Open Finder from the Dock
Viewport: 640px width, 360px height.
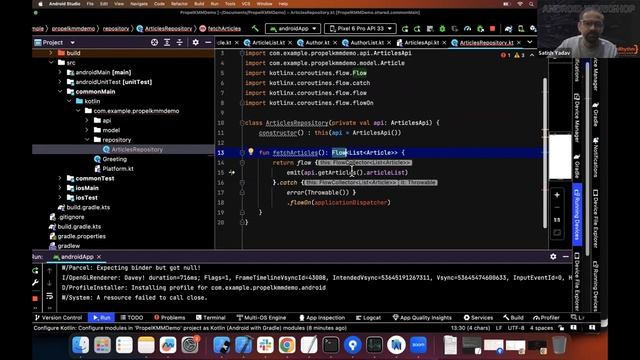(80, 345)
